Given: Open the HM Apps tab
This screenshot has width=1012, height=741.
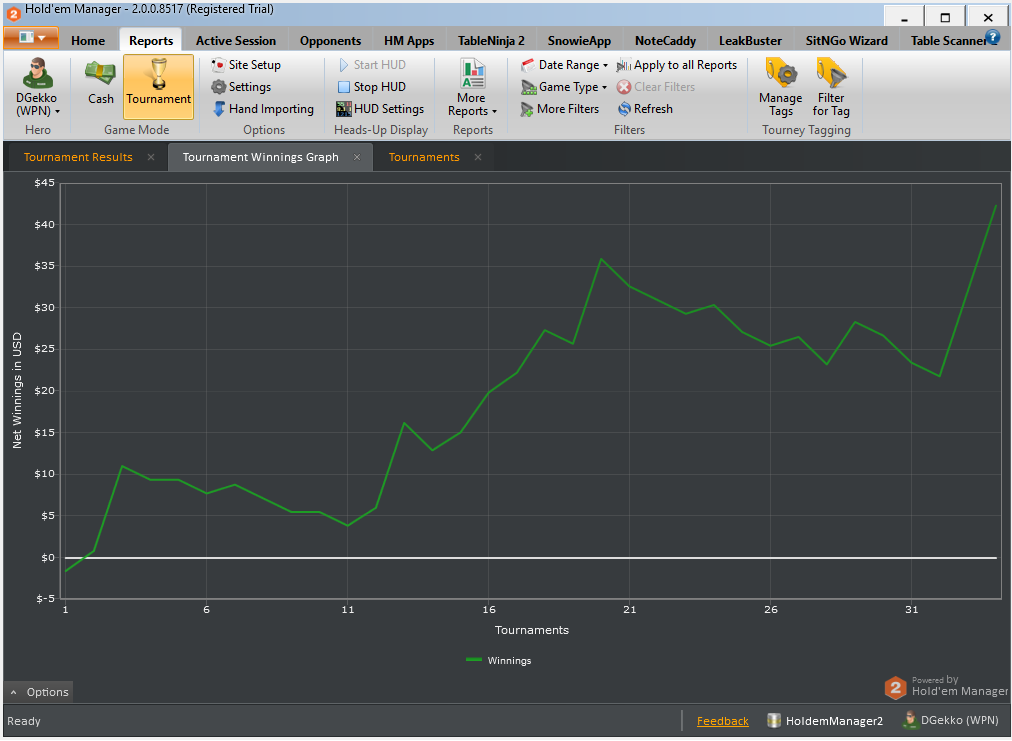Looking at the screenshot, I should coord(409,41).
